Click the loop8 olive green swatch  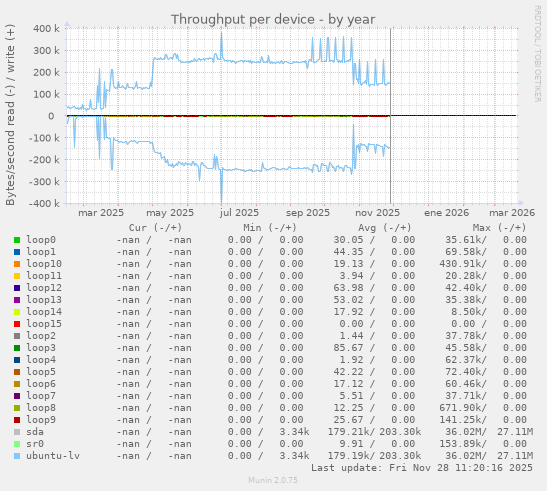tap(17, 408)
